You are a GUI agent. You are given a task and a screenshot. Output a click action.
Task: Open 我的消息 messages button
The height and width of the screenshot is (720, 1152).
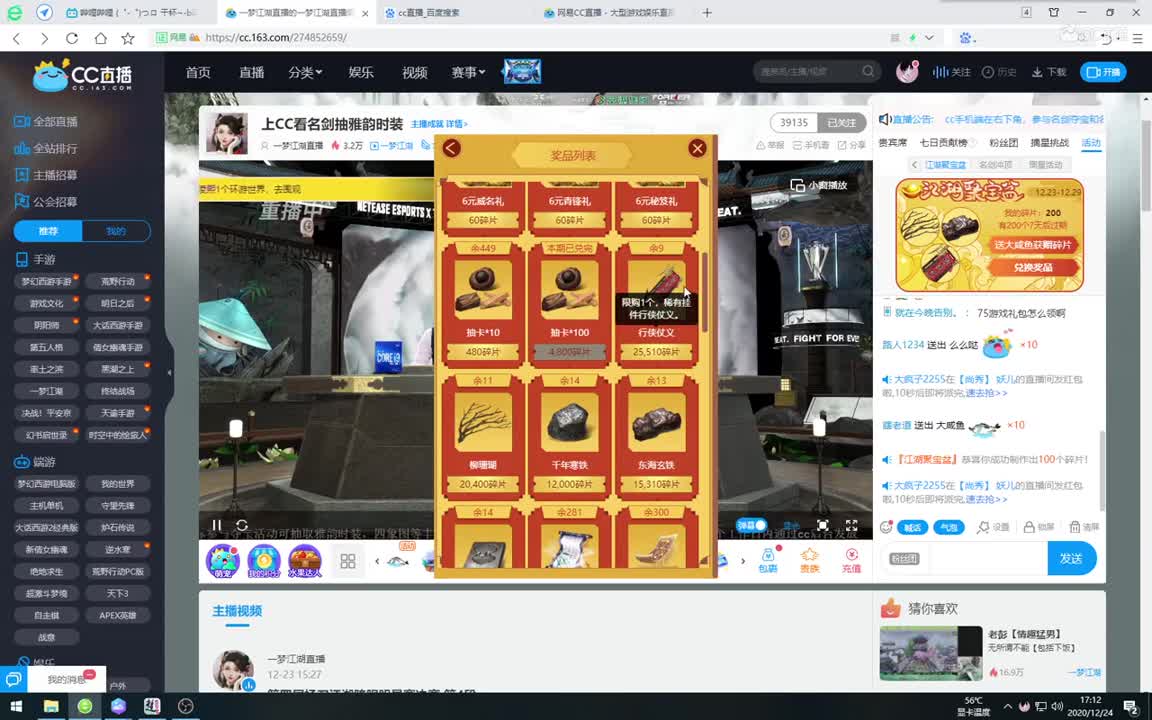pyautogui.click(x=66, y=679)
